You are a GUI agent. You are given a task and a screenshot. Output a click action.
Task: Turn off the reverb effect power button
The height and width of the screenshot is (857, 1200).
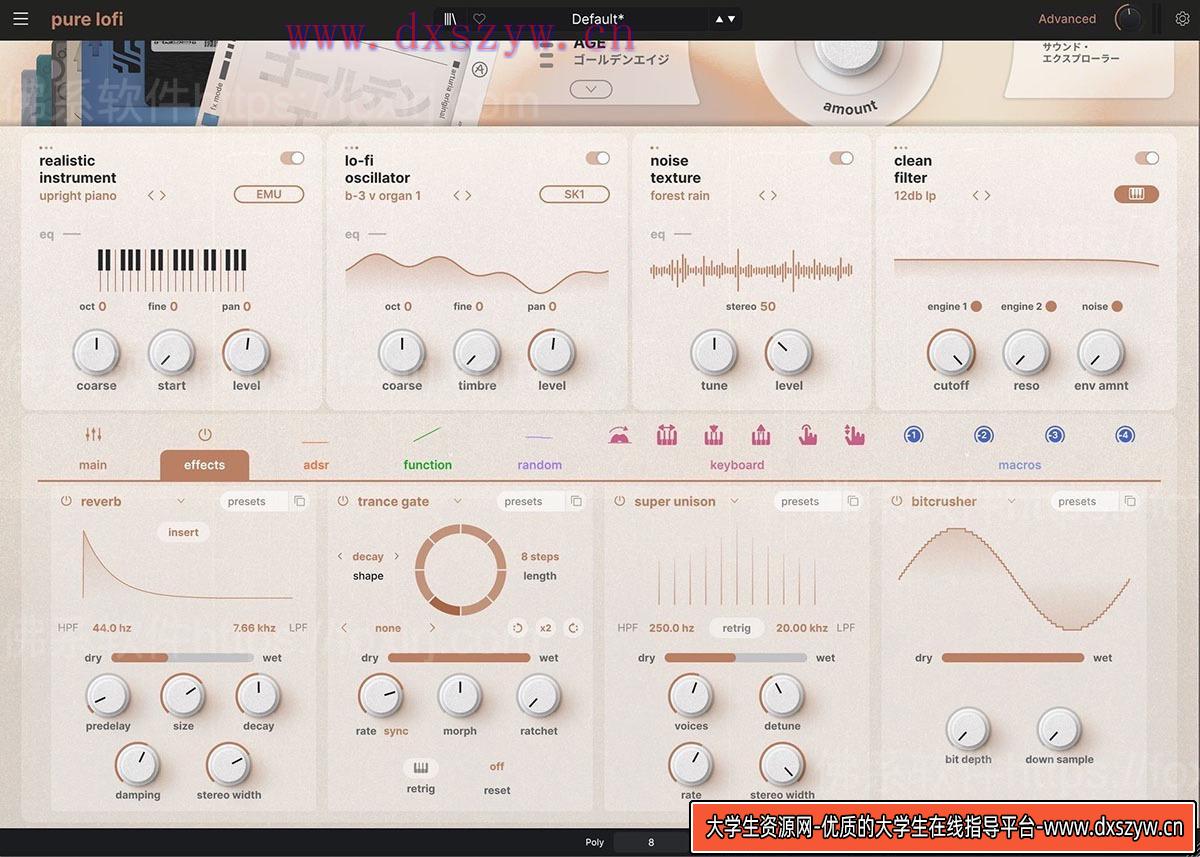coord(66,501)
